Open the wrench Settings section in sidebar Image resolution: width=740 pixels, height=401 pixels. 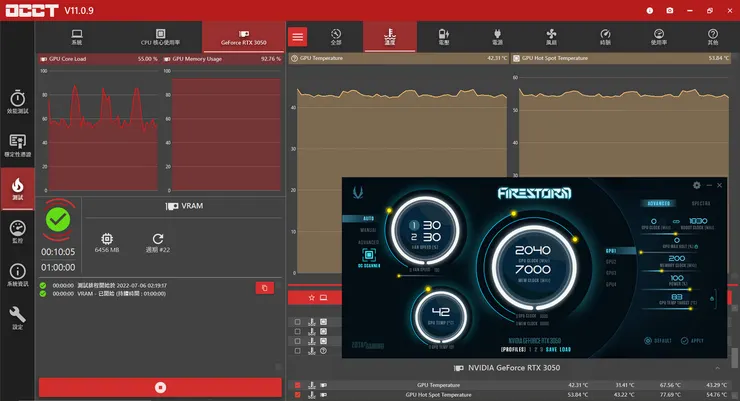tap(17, 317)
